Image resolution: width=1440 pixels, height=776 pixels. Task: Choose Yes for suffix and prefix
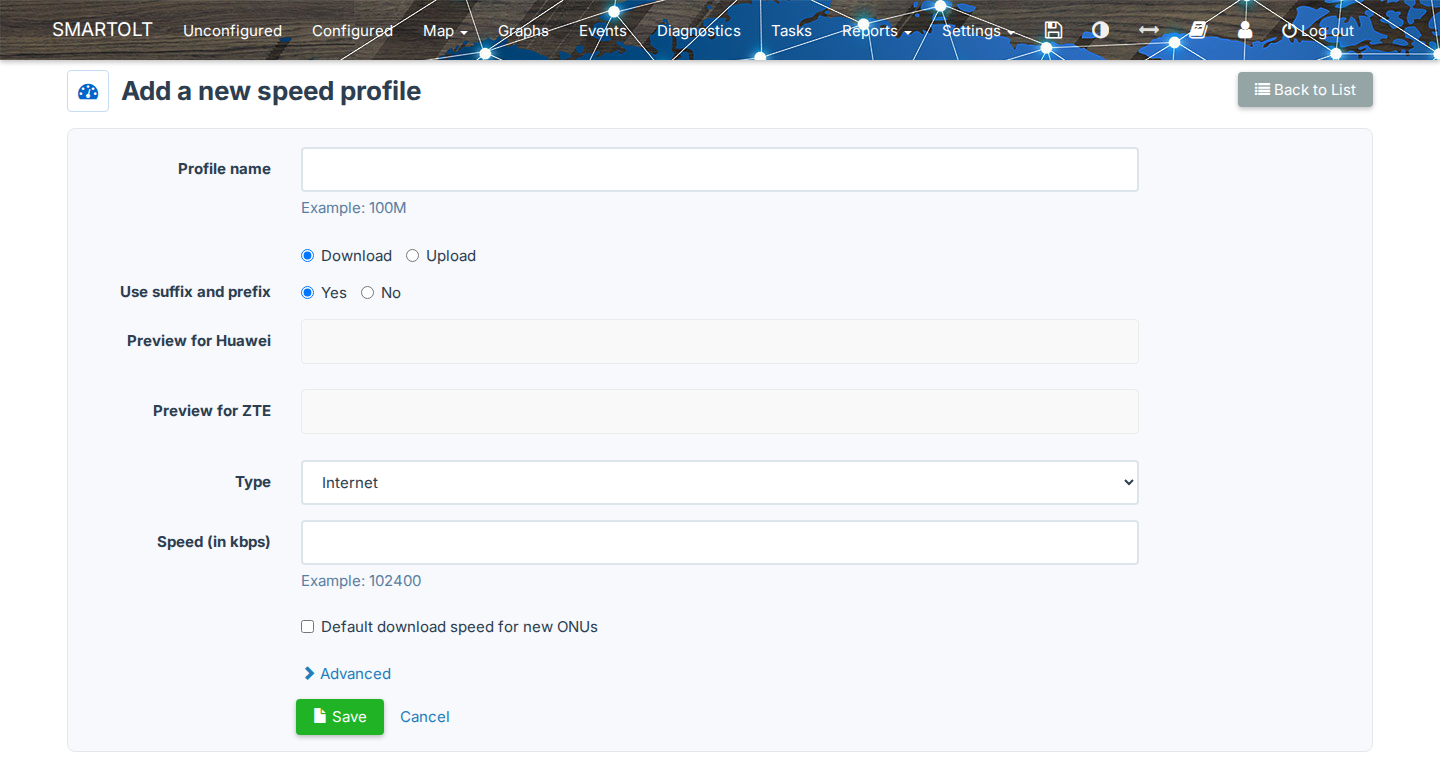(308, 293)
